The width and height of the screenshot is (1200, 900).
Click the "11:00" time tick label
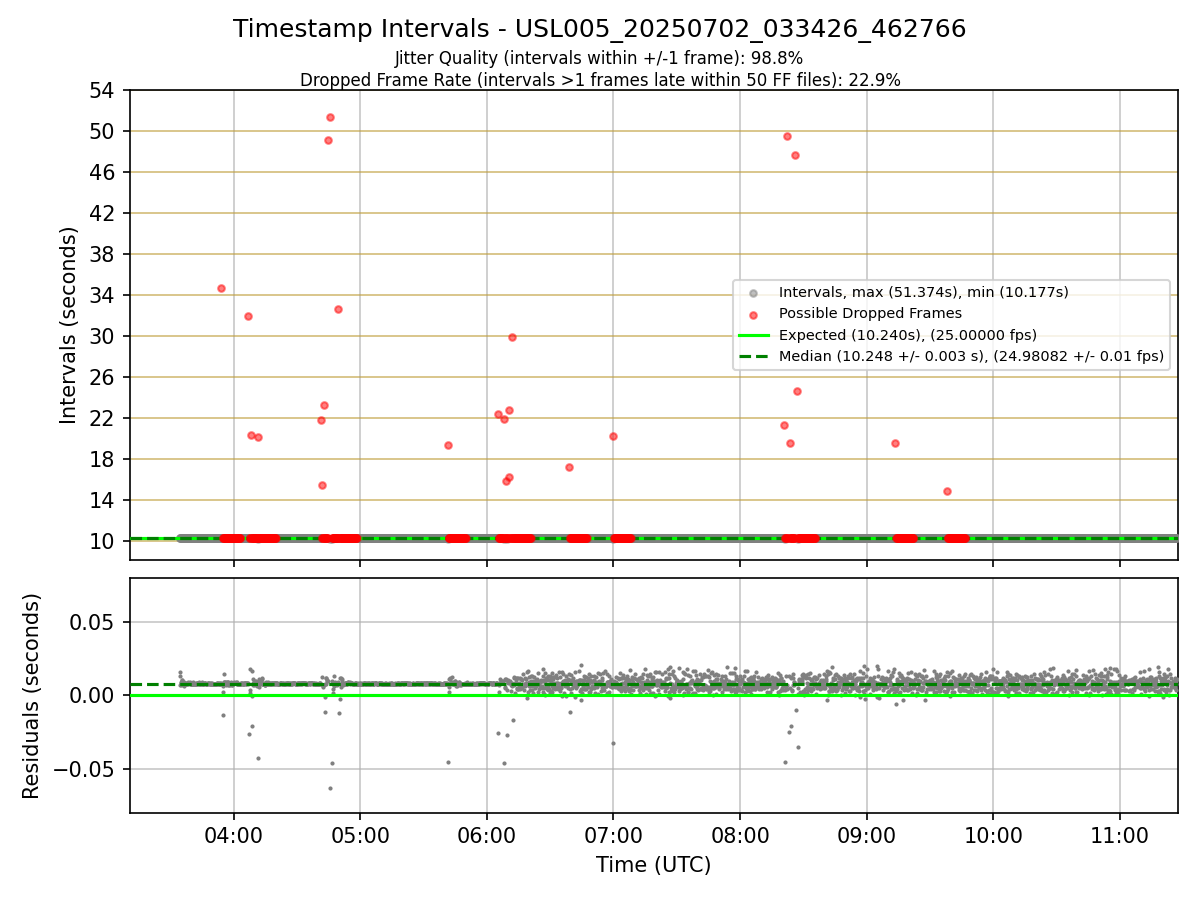1119,835
